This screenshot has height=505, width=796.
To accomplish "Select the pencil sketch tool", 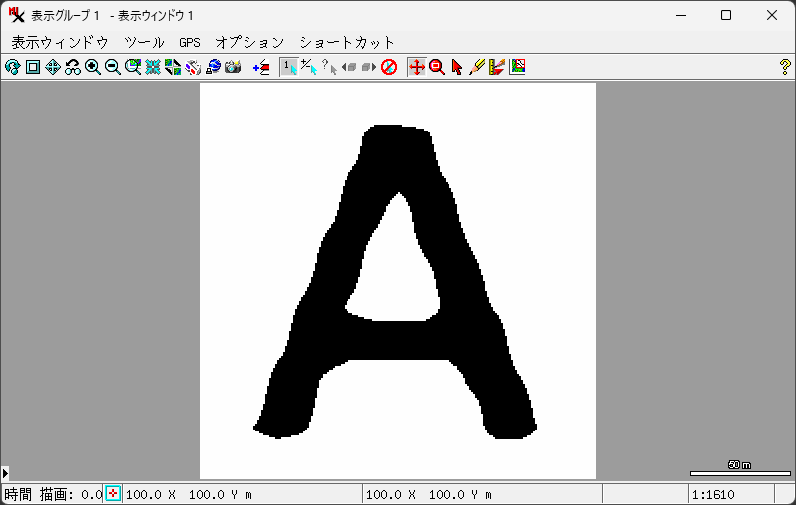I will pyautogui.click(x=477, y=67).
